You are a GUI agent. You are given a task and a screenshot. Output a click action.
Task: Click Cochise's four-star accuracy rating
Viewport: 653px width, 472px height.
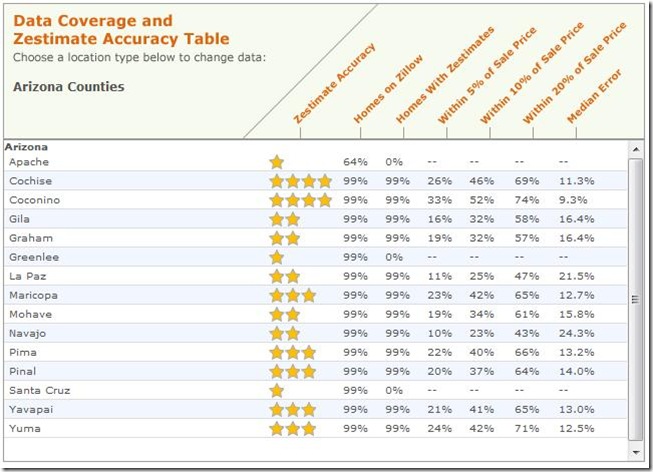(x=300, y=181)
